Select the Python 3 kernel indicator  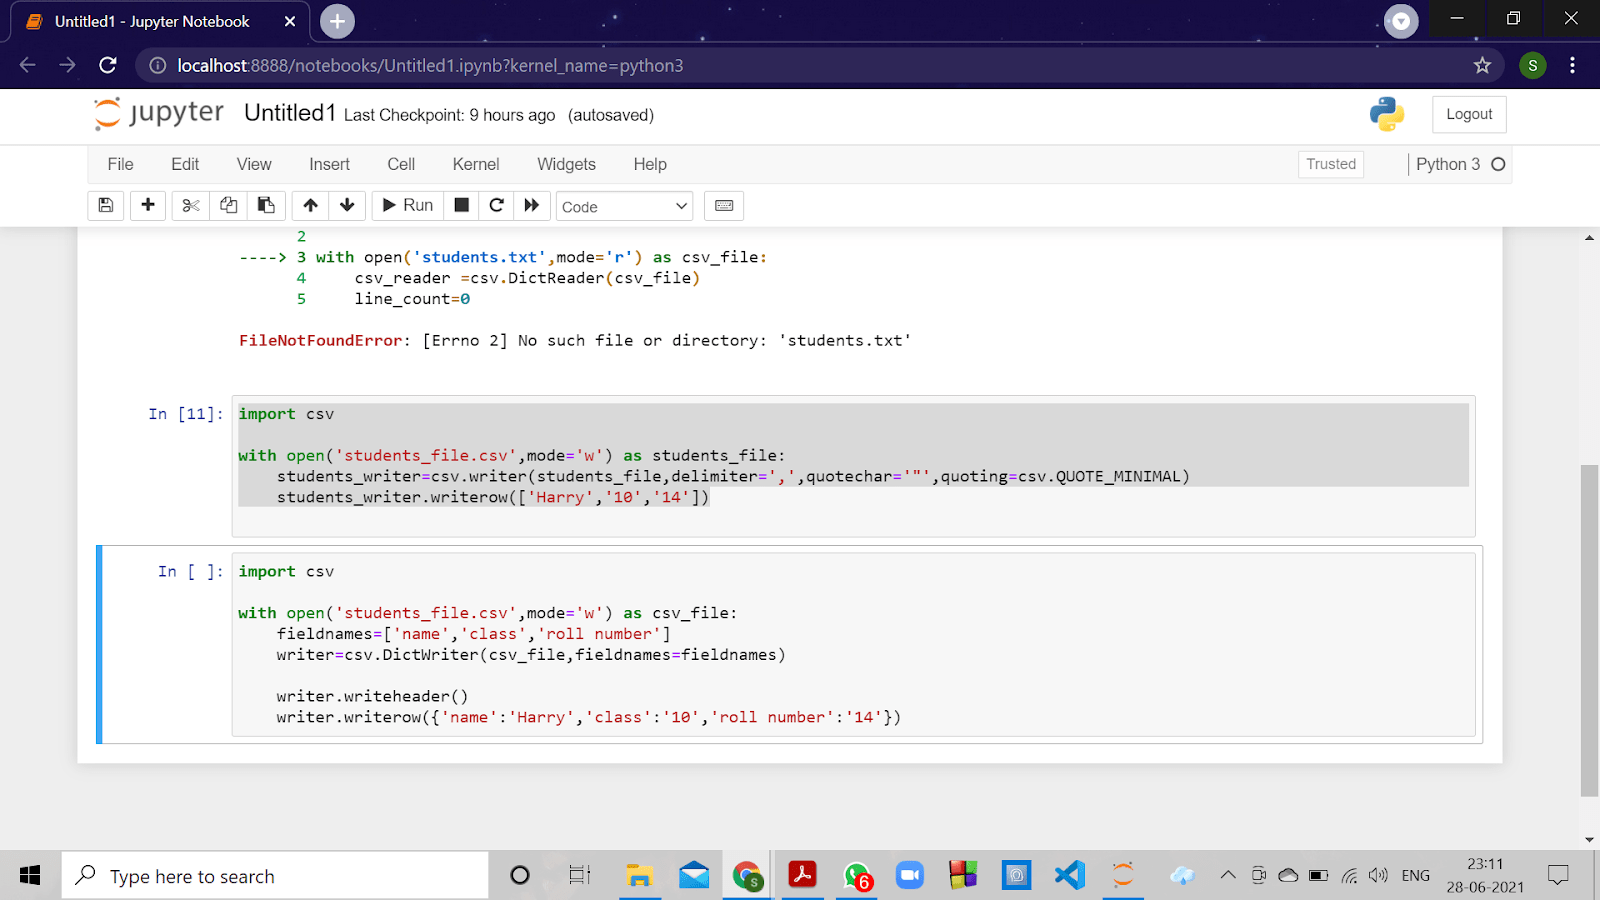(x=1451, y=164)
